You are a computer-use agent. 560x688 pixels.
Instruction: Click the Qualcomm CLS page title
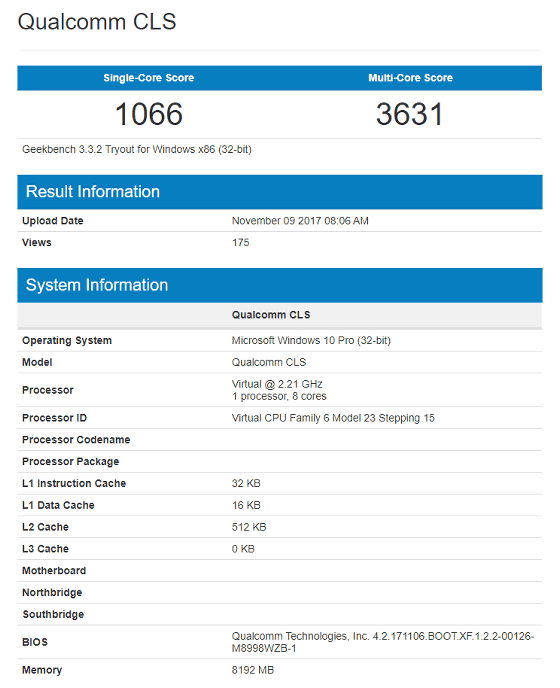[97, 22]
